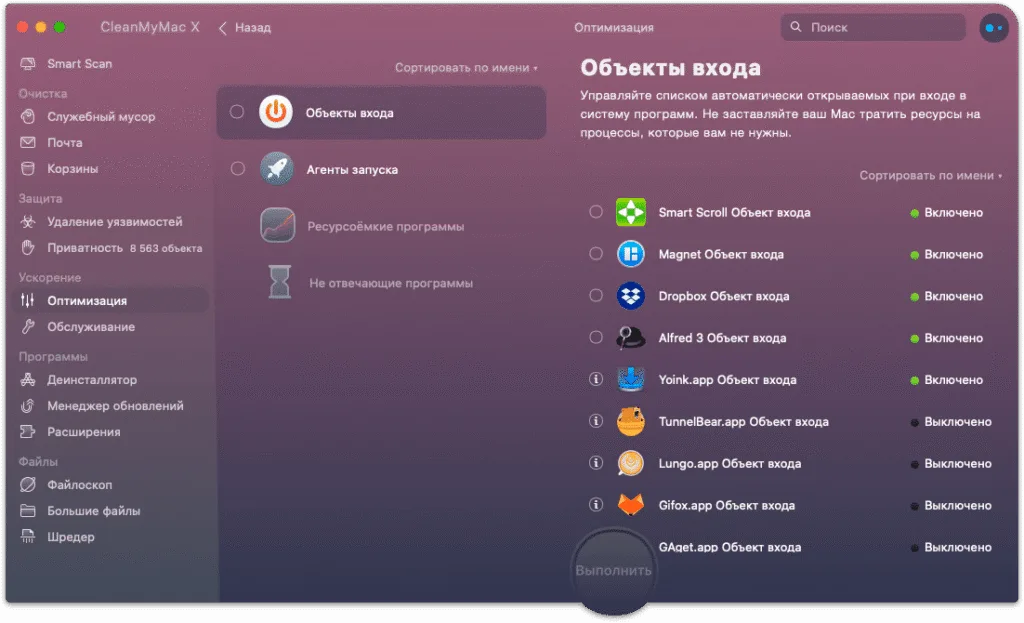Toggle Включено status for Dropbox
The width and height of the screenshot is (1024, 623).
coord(946,296)
